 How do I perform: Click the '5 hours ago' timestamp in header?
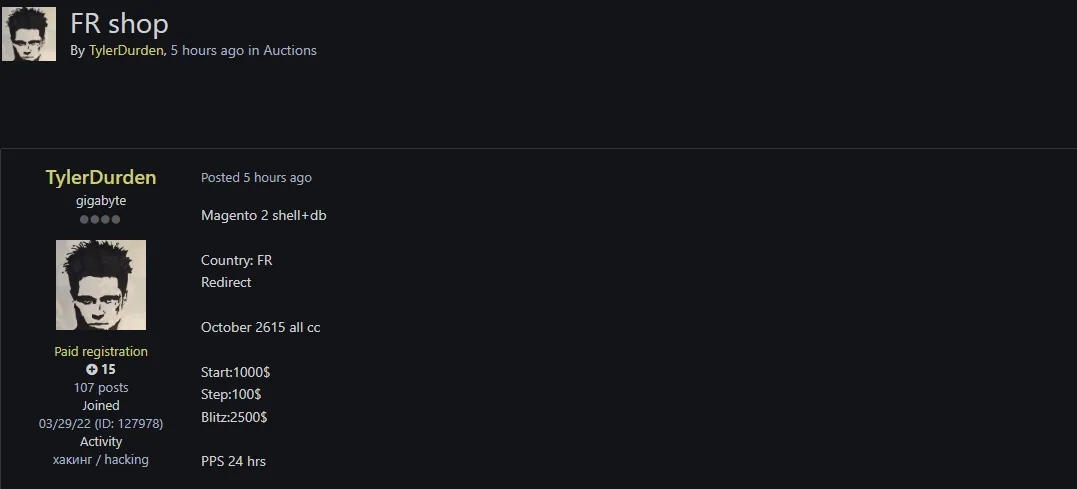point(207,50)
